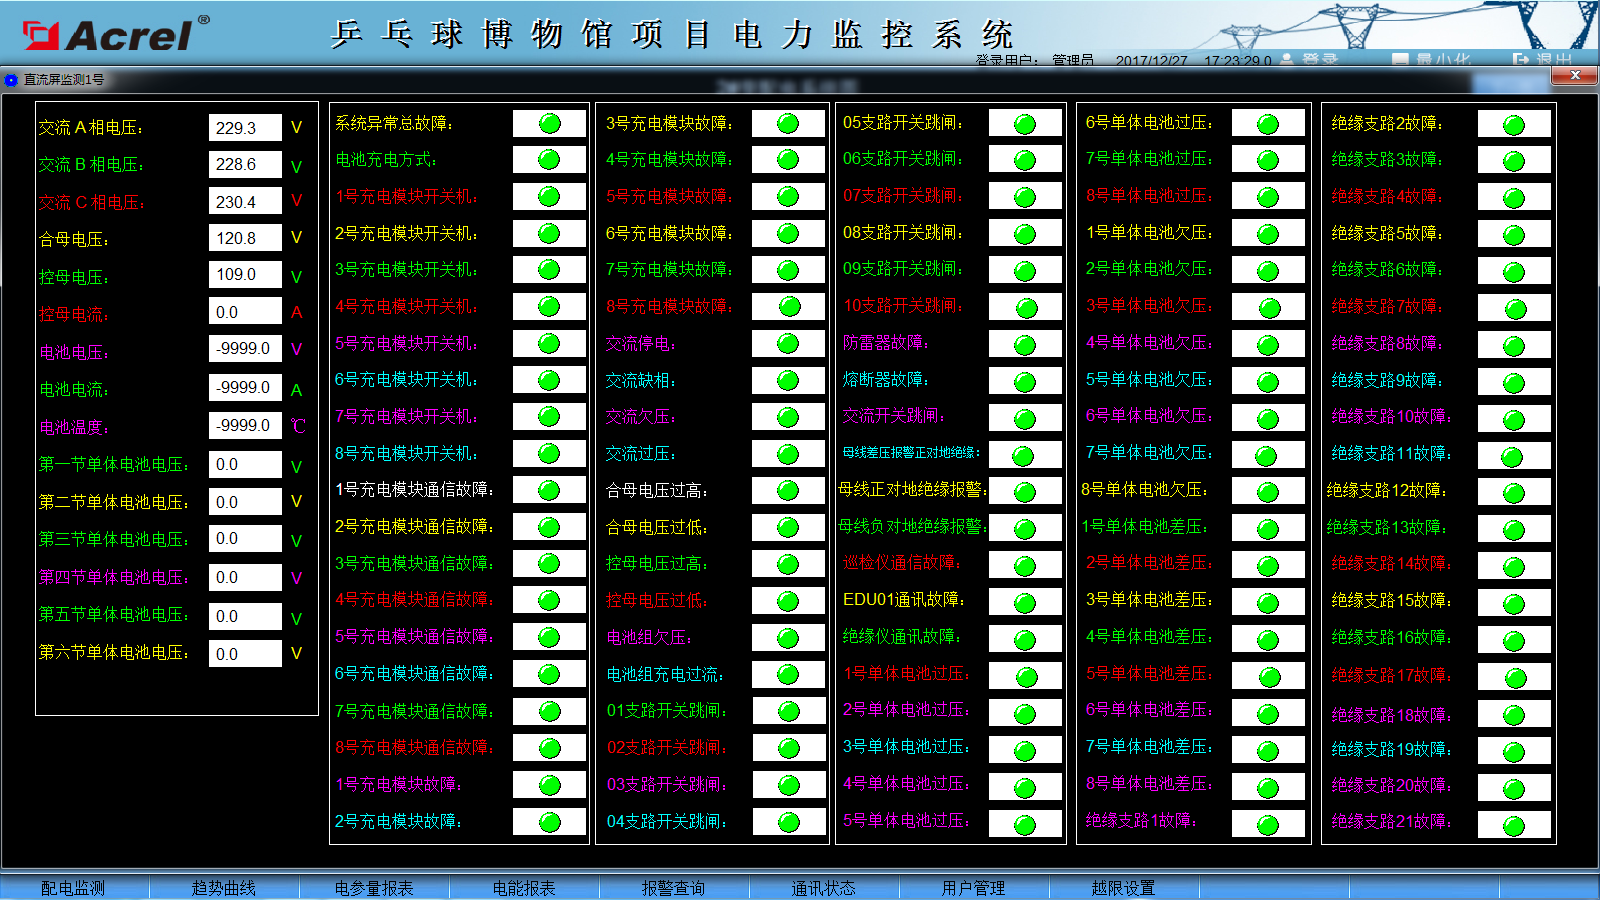Image resolution: width=1600 pixels, height=900 pixels.
Task: Open the 趋势曲线 tab
Action: click(224, 888)
